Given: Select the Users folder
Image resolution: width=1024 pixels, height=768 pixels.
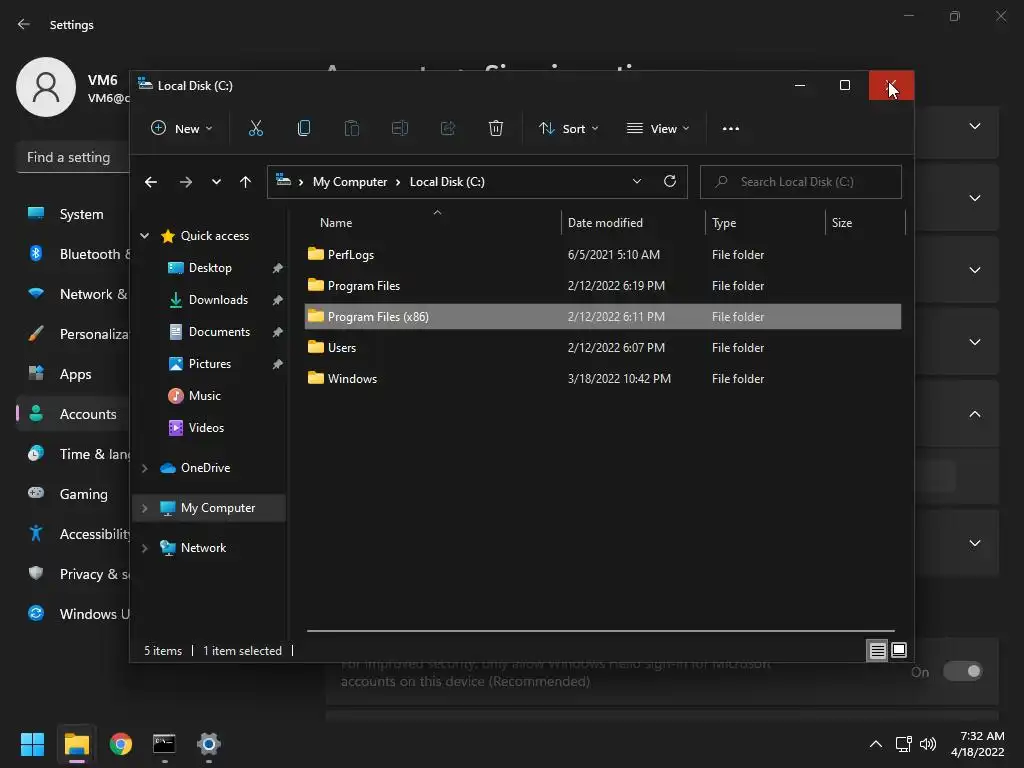Looking at the screenshot, I should pyautogui.click(x=603, y=347).
